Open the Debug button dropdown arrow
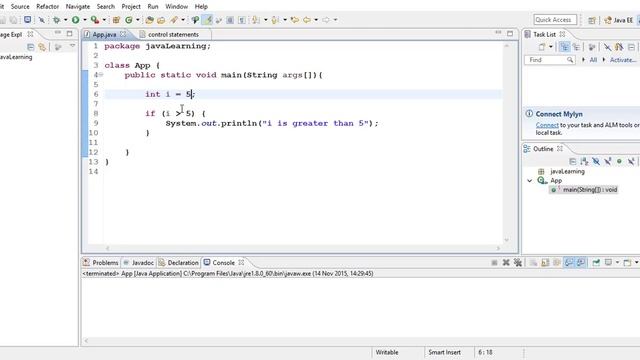The image size is (640, 360). coord(65,20)
